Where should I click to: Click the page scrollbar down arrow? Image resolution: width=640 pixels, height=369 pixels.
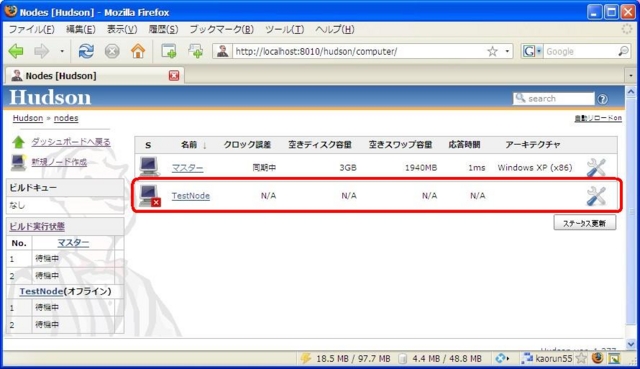pyautogui.click(x=631, y=344)
